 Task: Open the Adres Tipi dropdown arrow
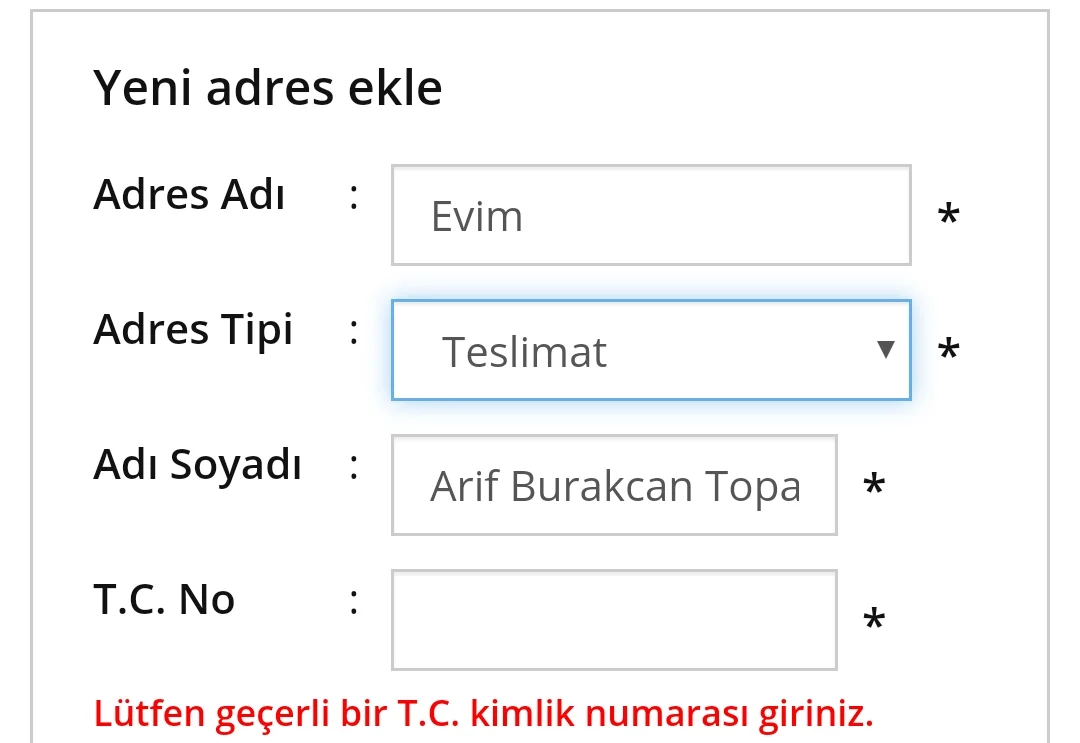tap(886, 350)
